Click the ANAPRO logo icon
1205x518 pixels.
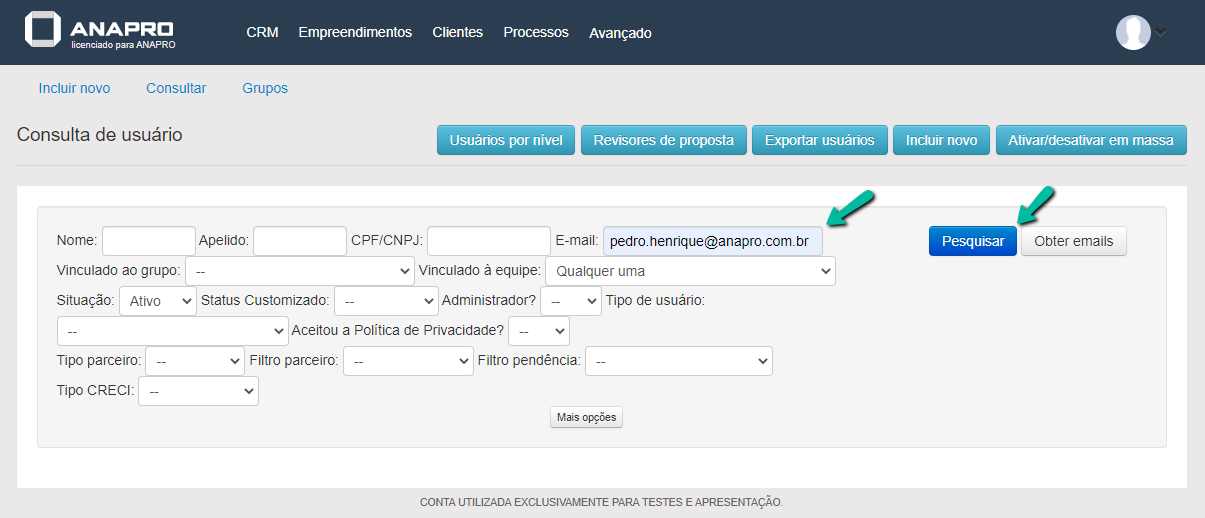click(x=43, y=31)
